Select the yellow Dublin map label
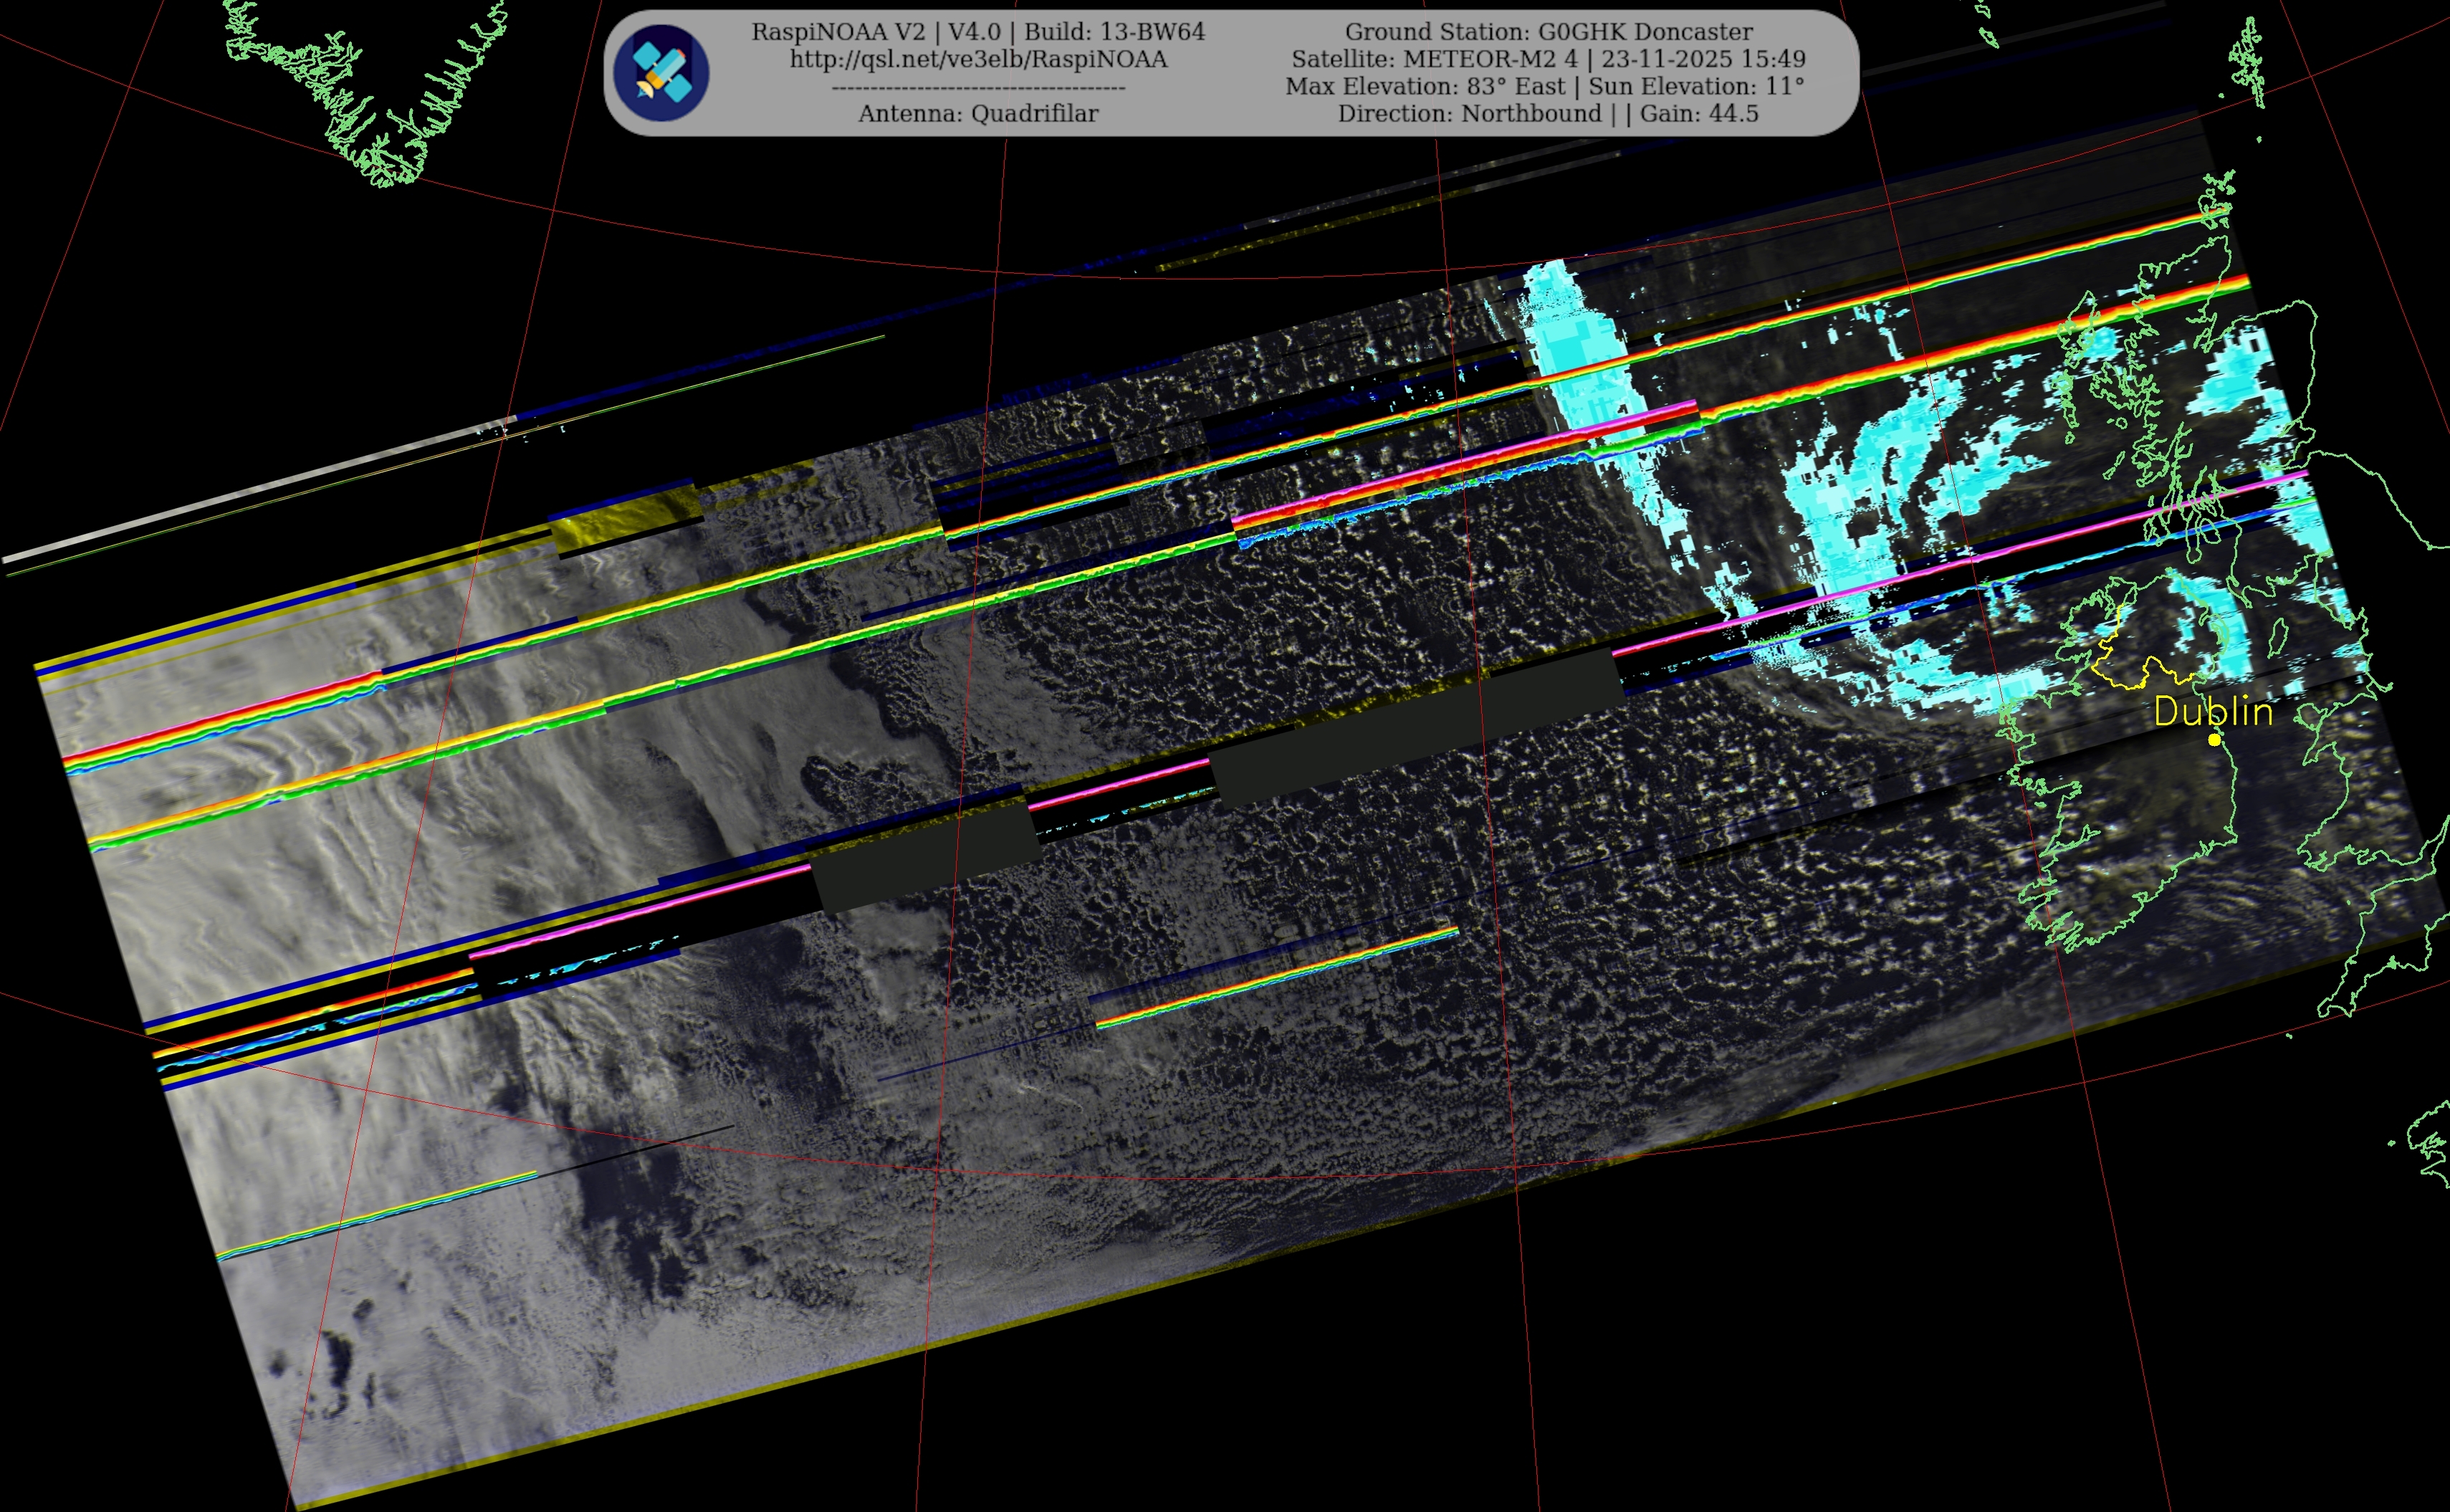2450x1512 pixels. [x=2214, y=711]
